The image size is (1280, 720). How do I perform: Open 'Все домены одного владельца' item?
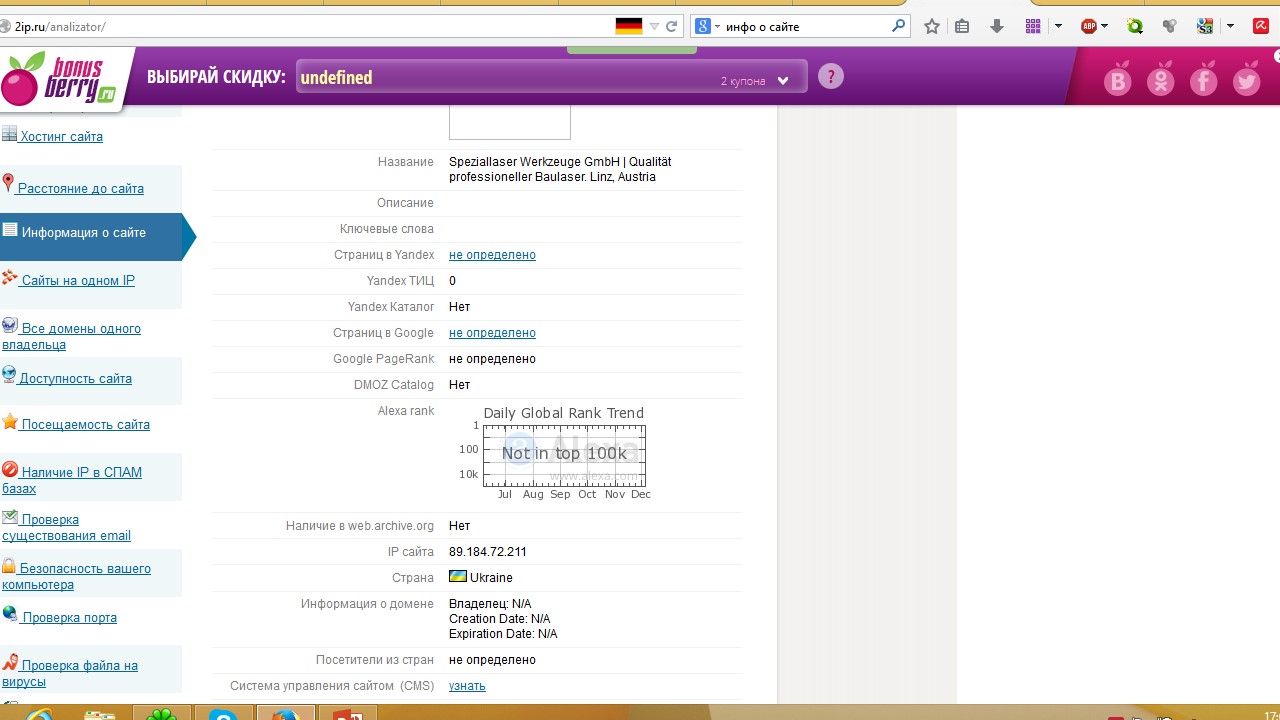pyautogui.click(x=71, y=336)
